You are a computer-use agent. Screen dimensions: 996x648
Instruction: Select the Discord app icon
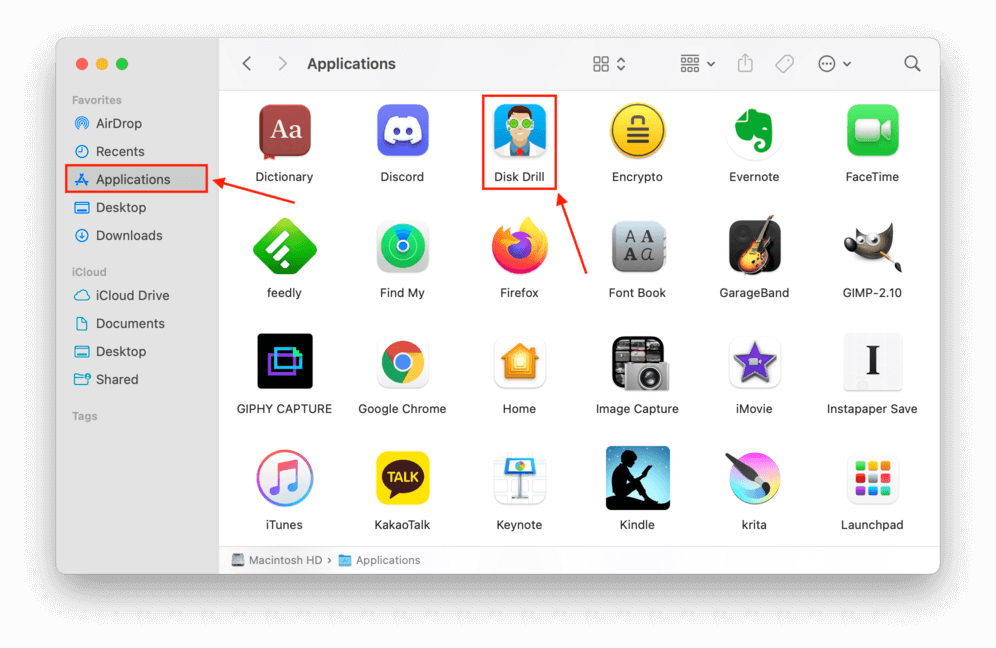pos(402,130)
